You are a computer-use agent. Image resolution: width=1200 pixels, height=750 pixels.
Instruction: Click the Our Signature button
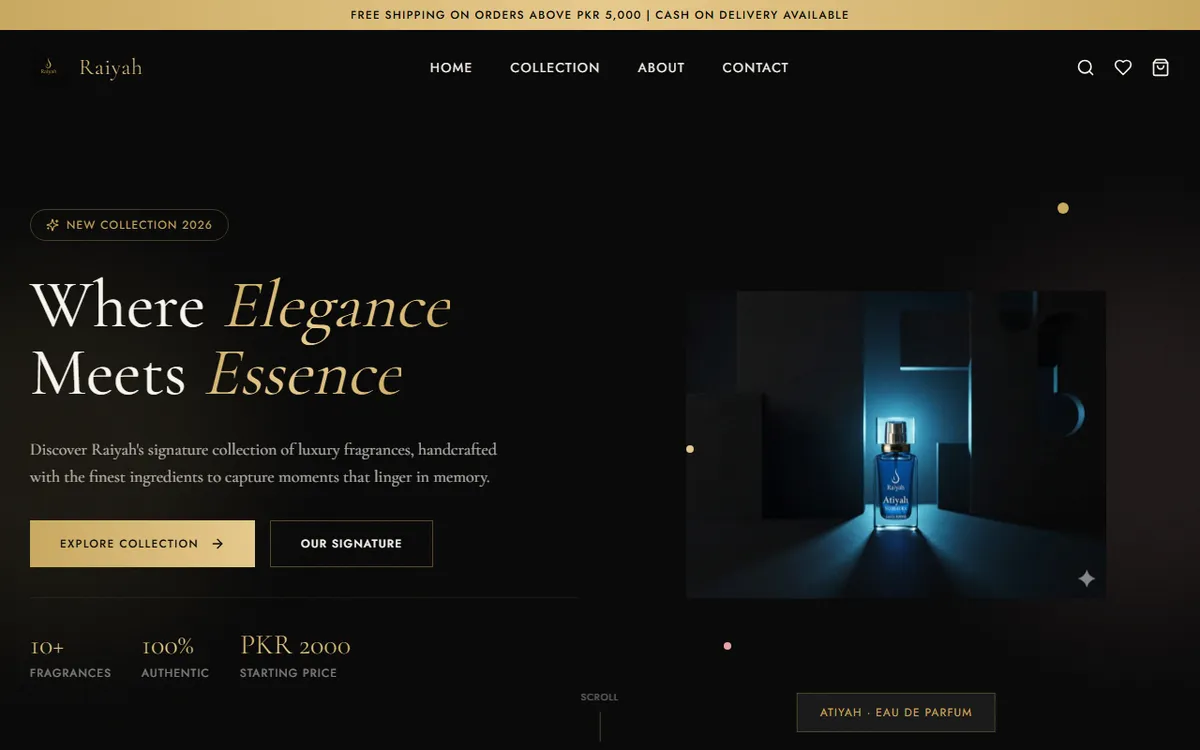coord(351,543)
